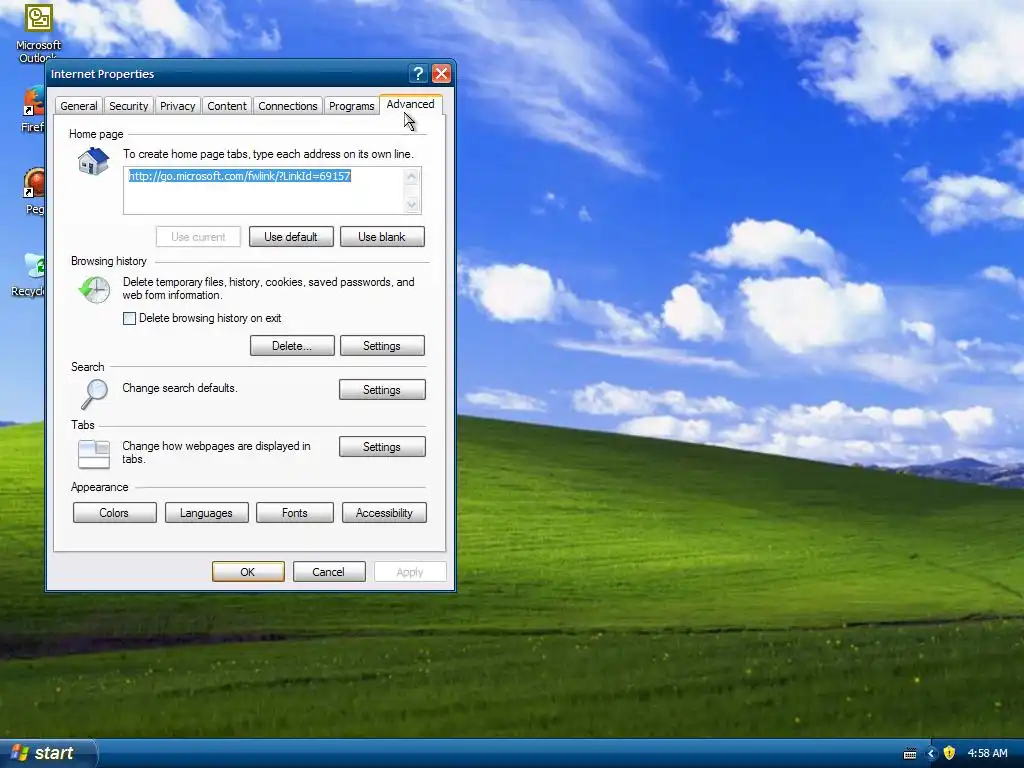Open Browsing history Settings
The width and height of the screenshot is (1024, 768).
pos(382,345)
